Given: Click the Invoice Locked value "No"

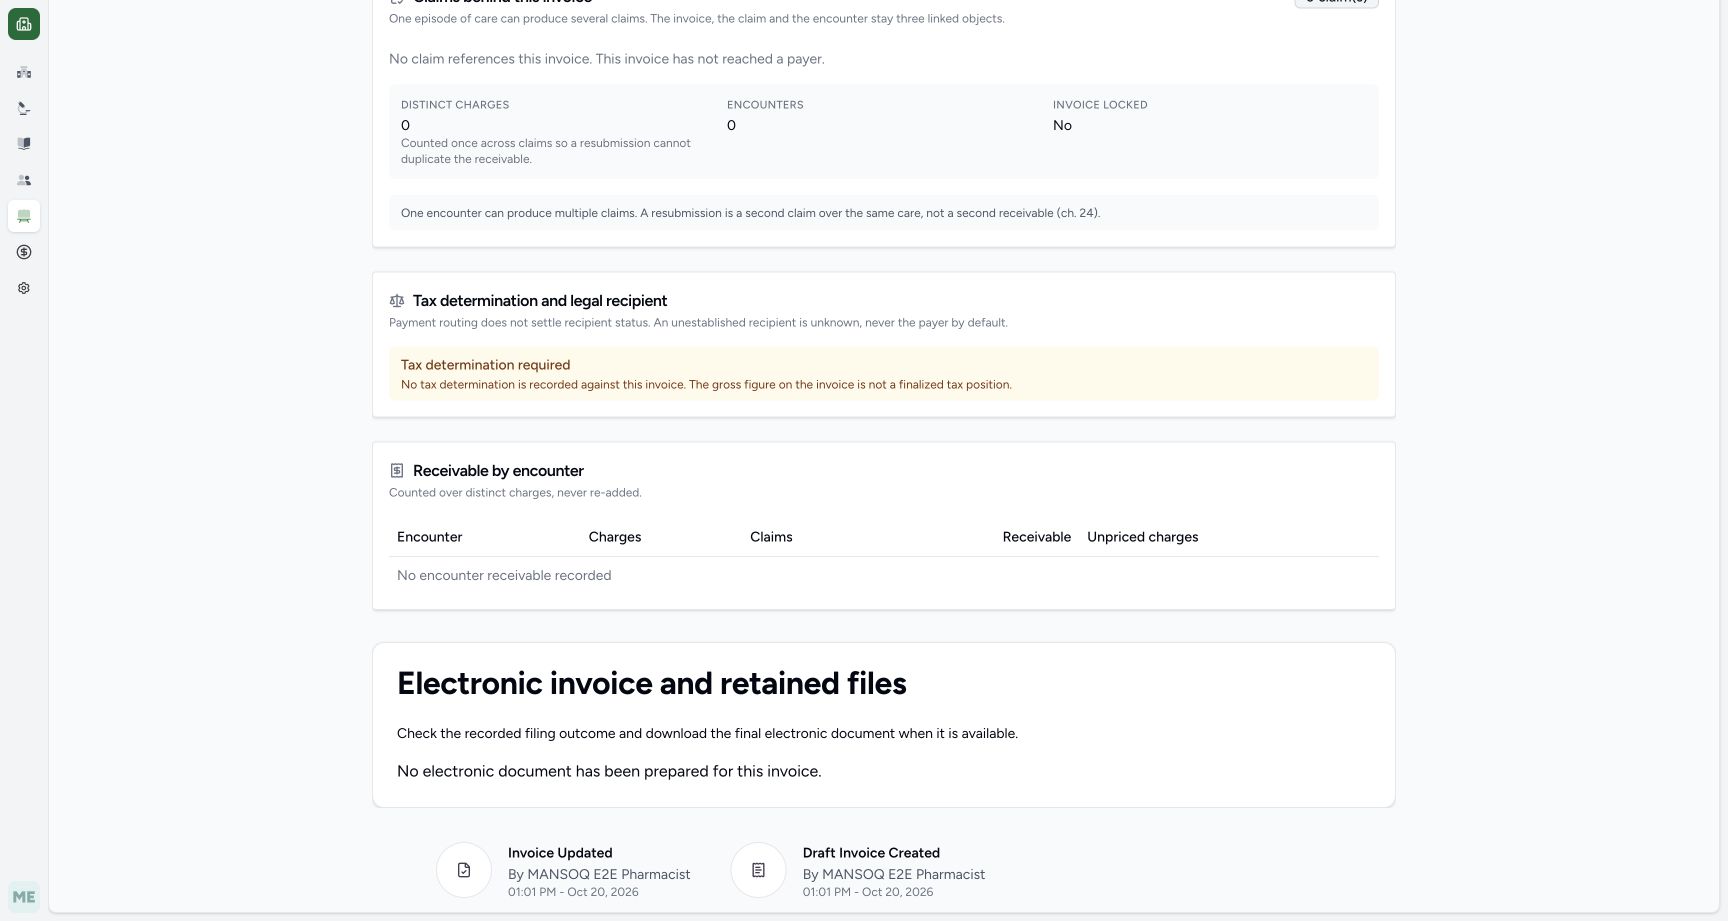Looking at the screenshot, I should 1062,126.
